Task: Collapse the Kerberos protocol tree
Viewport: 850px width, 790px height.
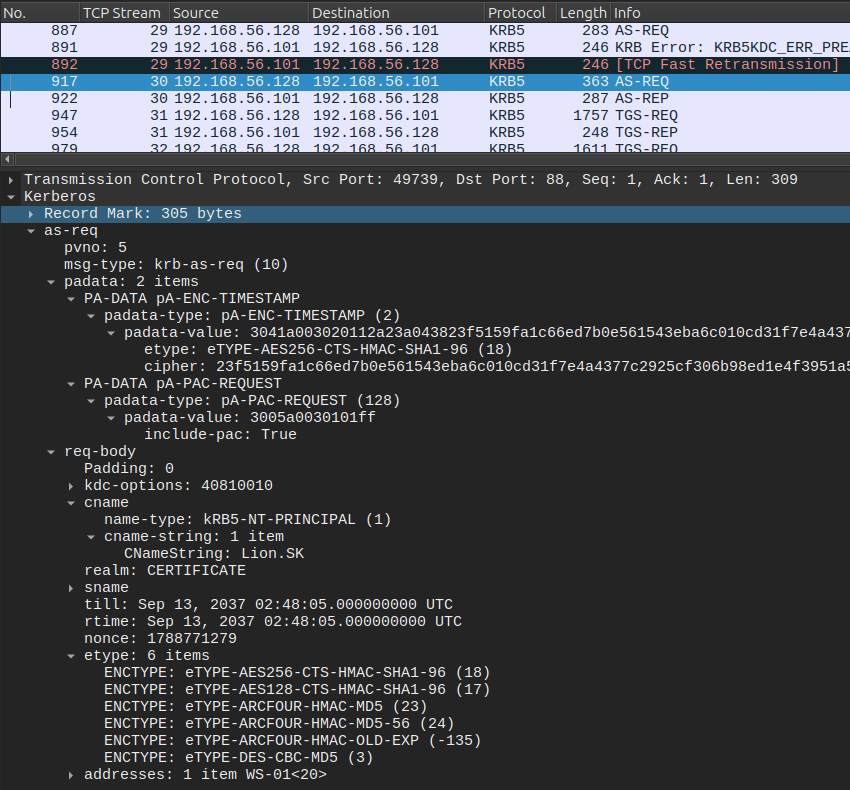Action: tap(11, 197)
